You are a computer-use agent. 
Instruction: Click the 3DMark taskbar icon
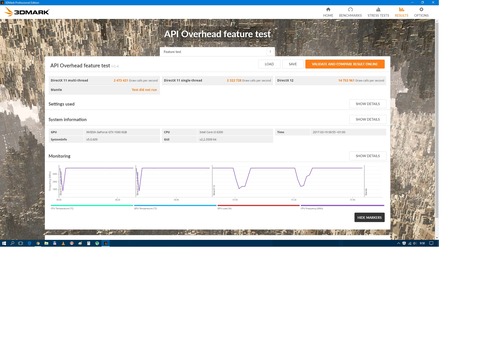(106, 243)
